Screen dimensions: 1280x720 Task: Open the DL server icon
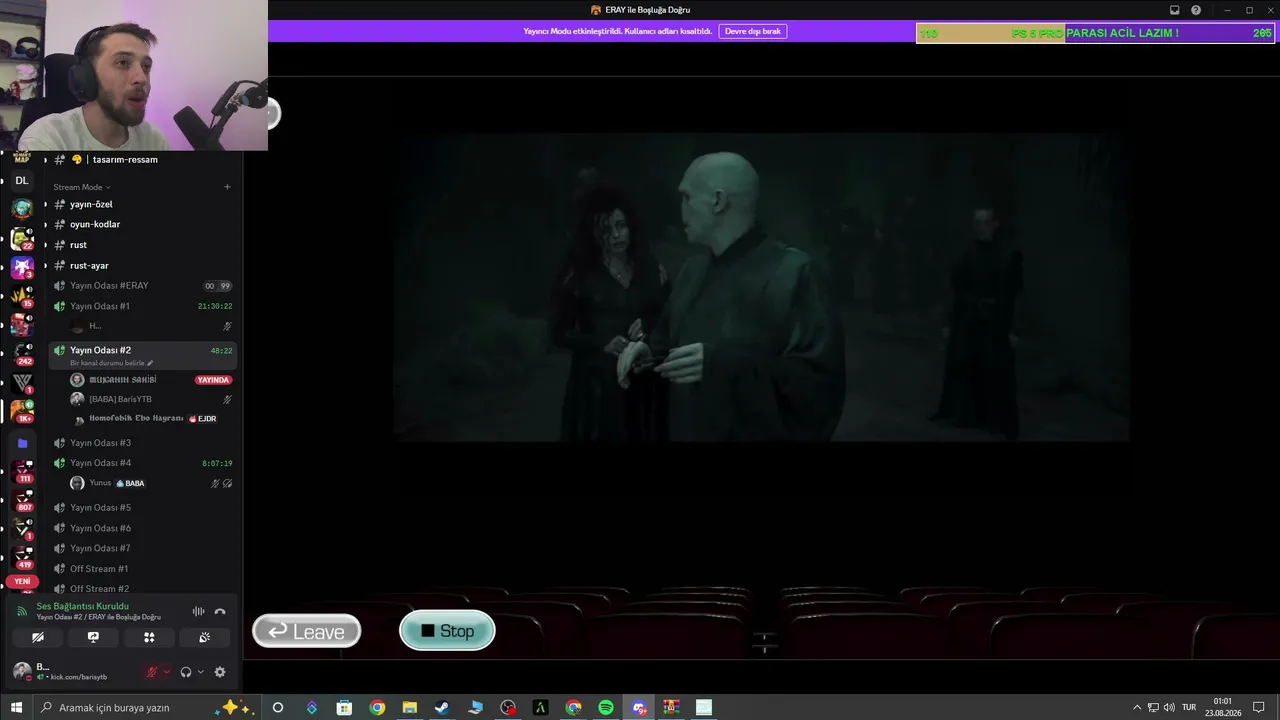[x=22, y=181]
